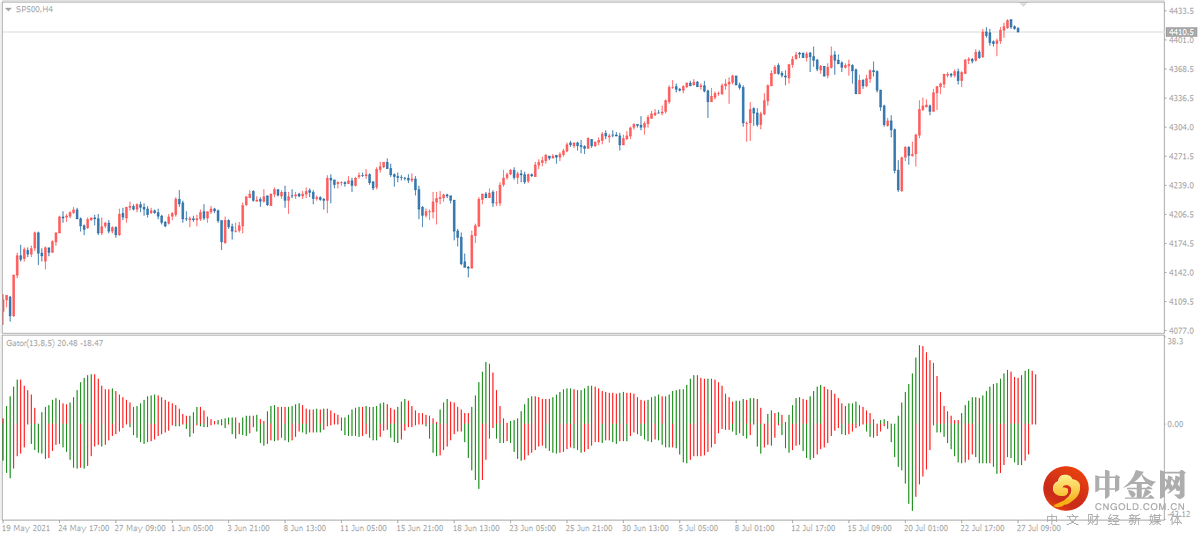Viewport: 1200px width, 538px height.
Task: Click price level 4239.0 on axis
Action: click(1180, 185)
